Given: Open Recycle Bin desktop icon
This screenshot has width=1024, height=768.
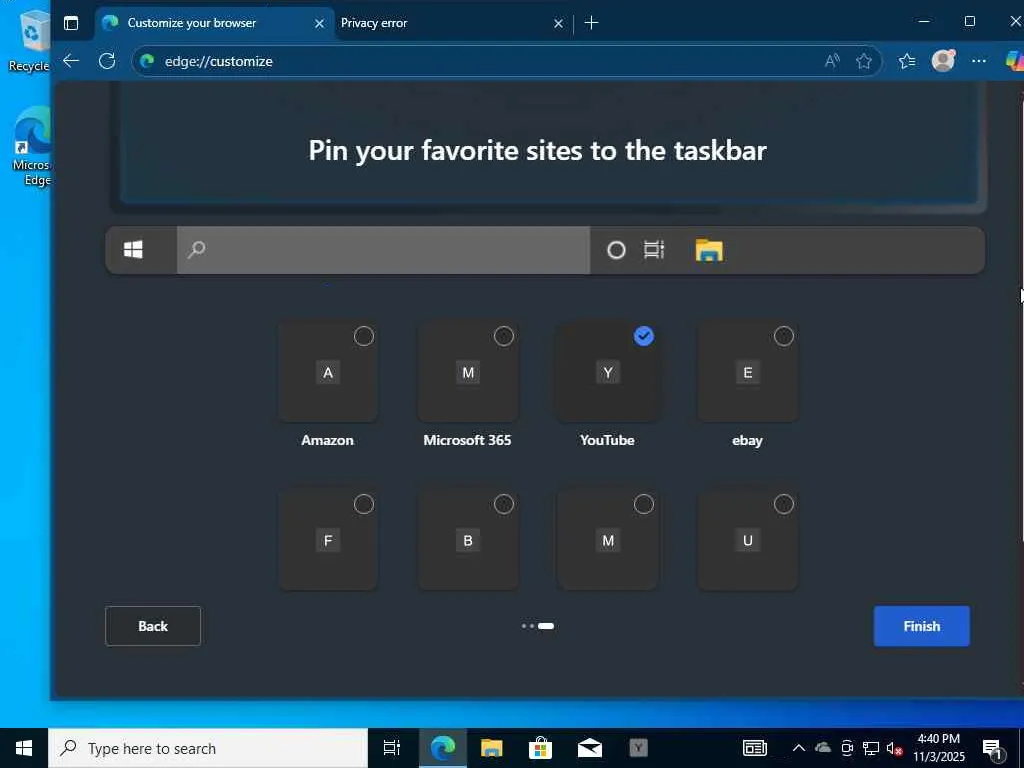Looking at the screenshot, I should [29, 41].
